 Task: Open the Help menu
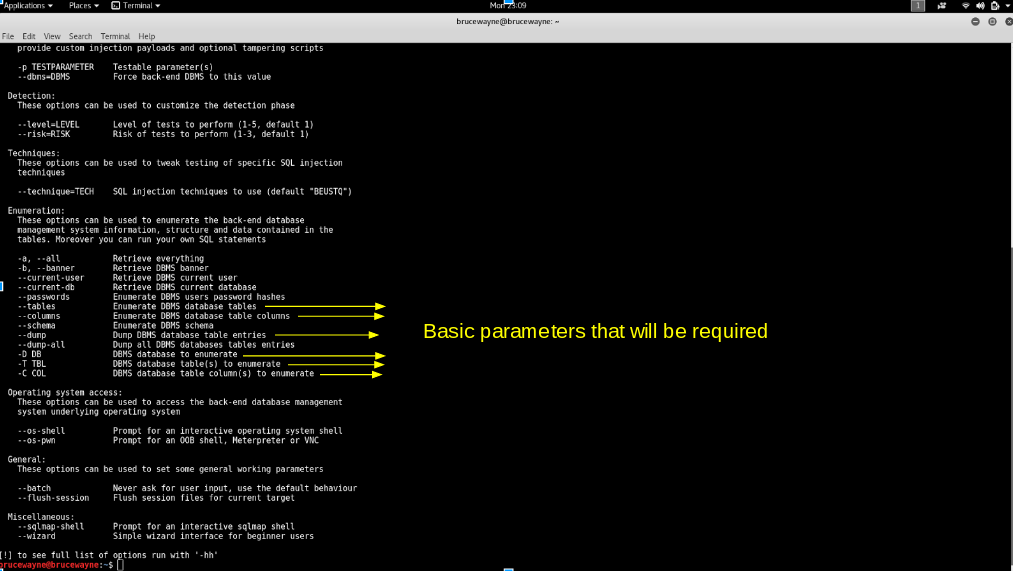[x=147, y=36]
